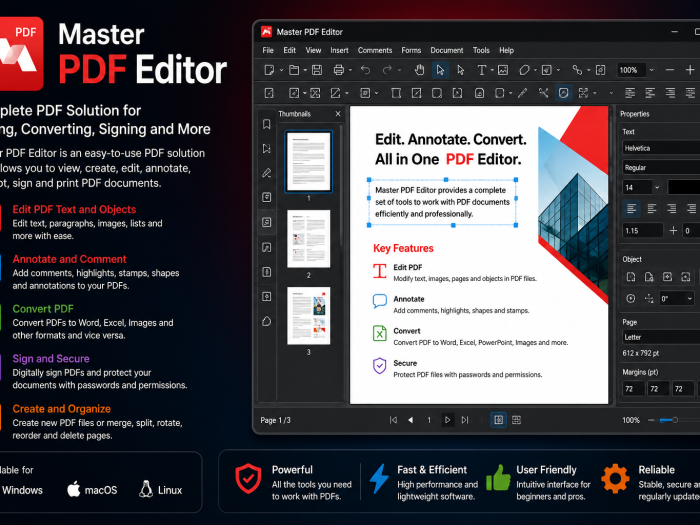The image size is (700, 525).
Task: Go to the next page arrow
Action: tap(447, 420)
